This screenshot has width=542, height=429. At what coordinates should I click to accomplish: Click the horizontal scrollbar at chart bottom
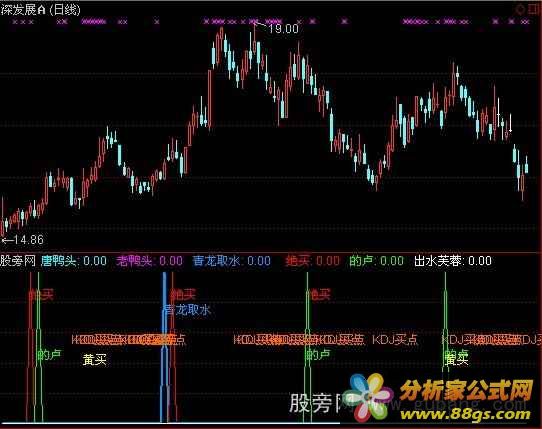click(170, 423)
